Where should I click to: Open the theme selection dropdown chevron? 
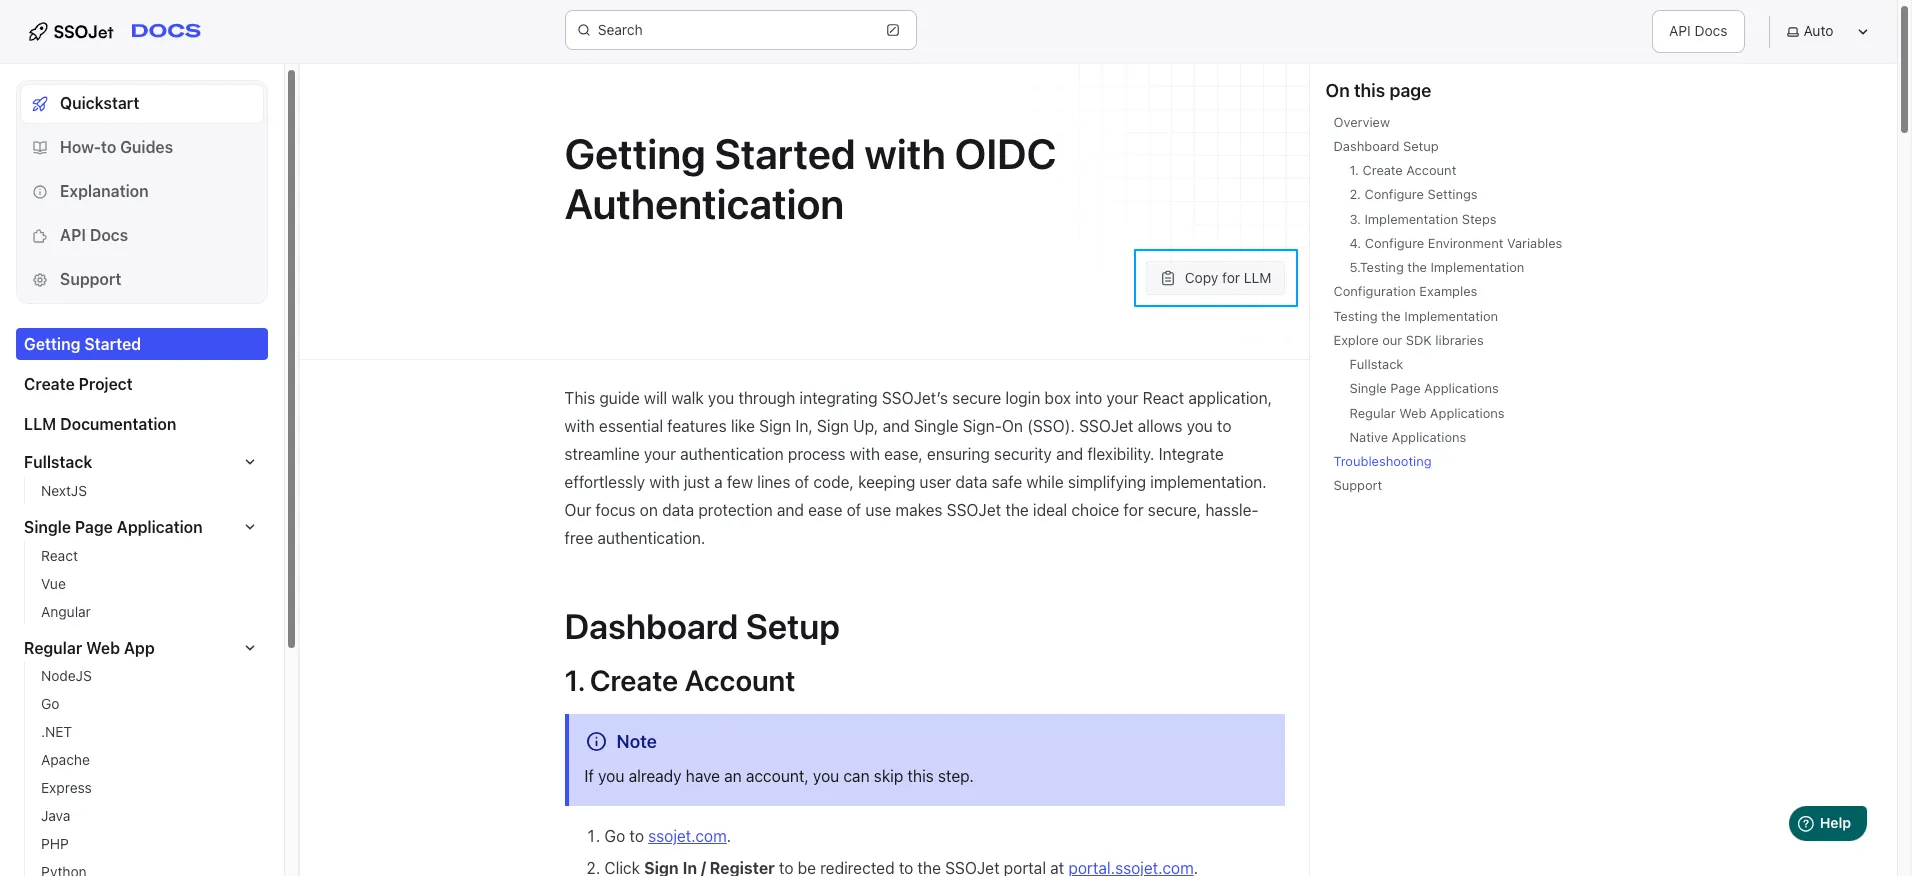[x=1862, y=31]
